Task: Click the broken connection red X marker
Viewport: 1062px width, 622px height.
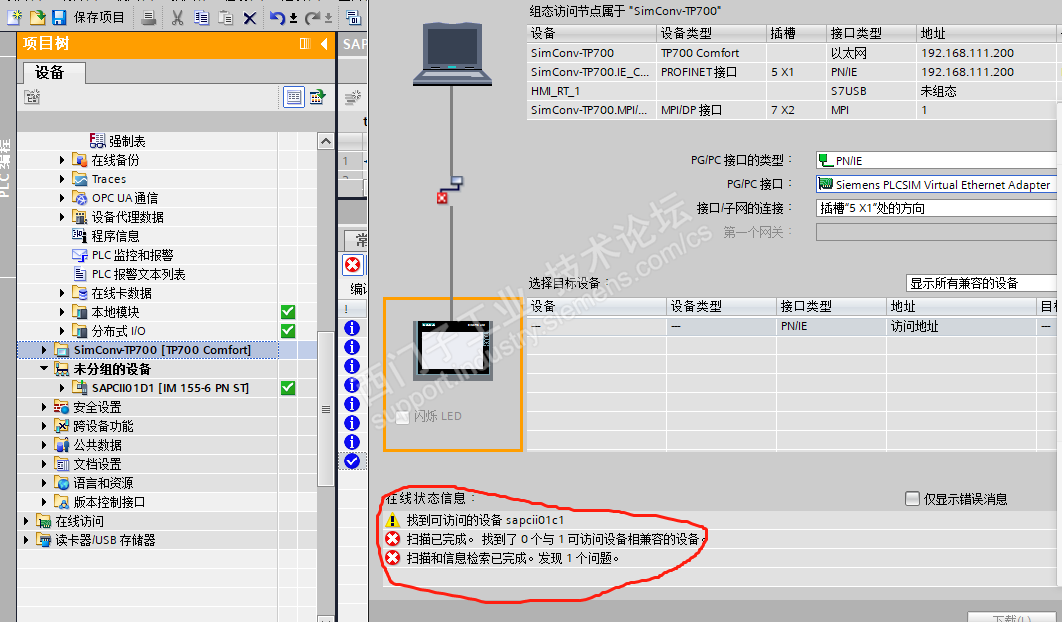Action: click(442, 198)
